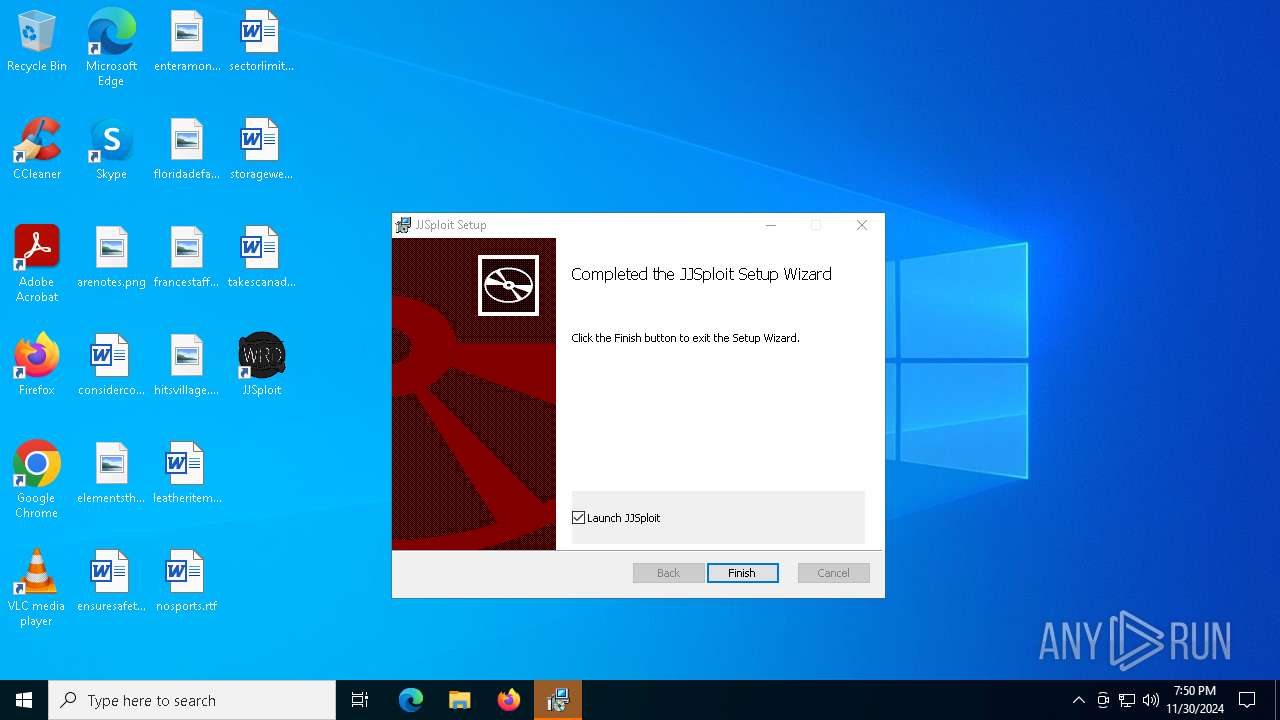Open the volume control in tray

(1151, 700)
